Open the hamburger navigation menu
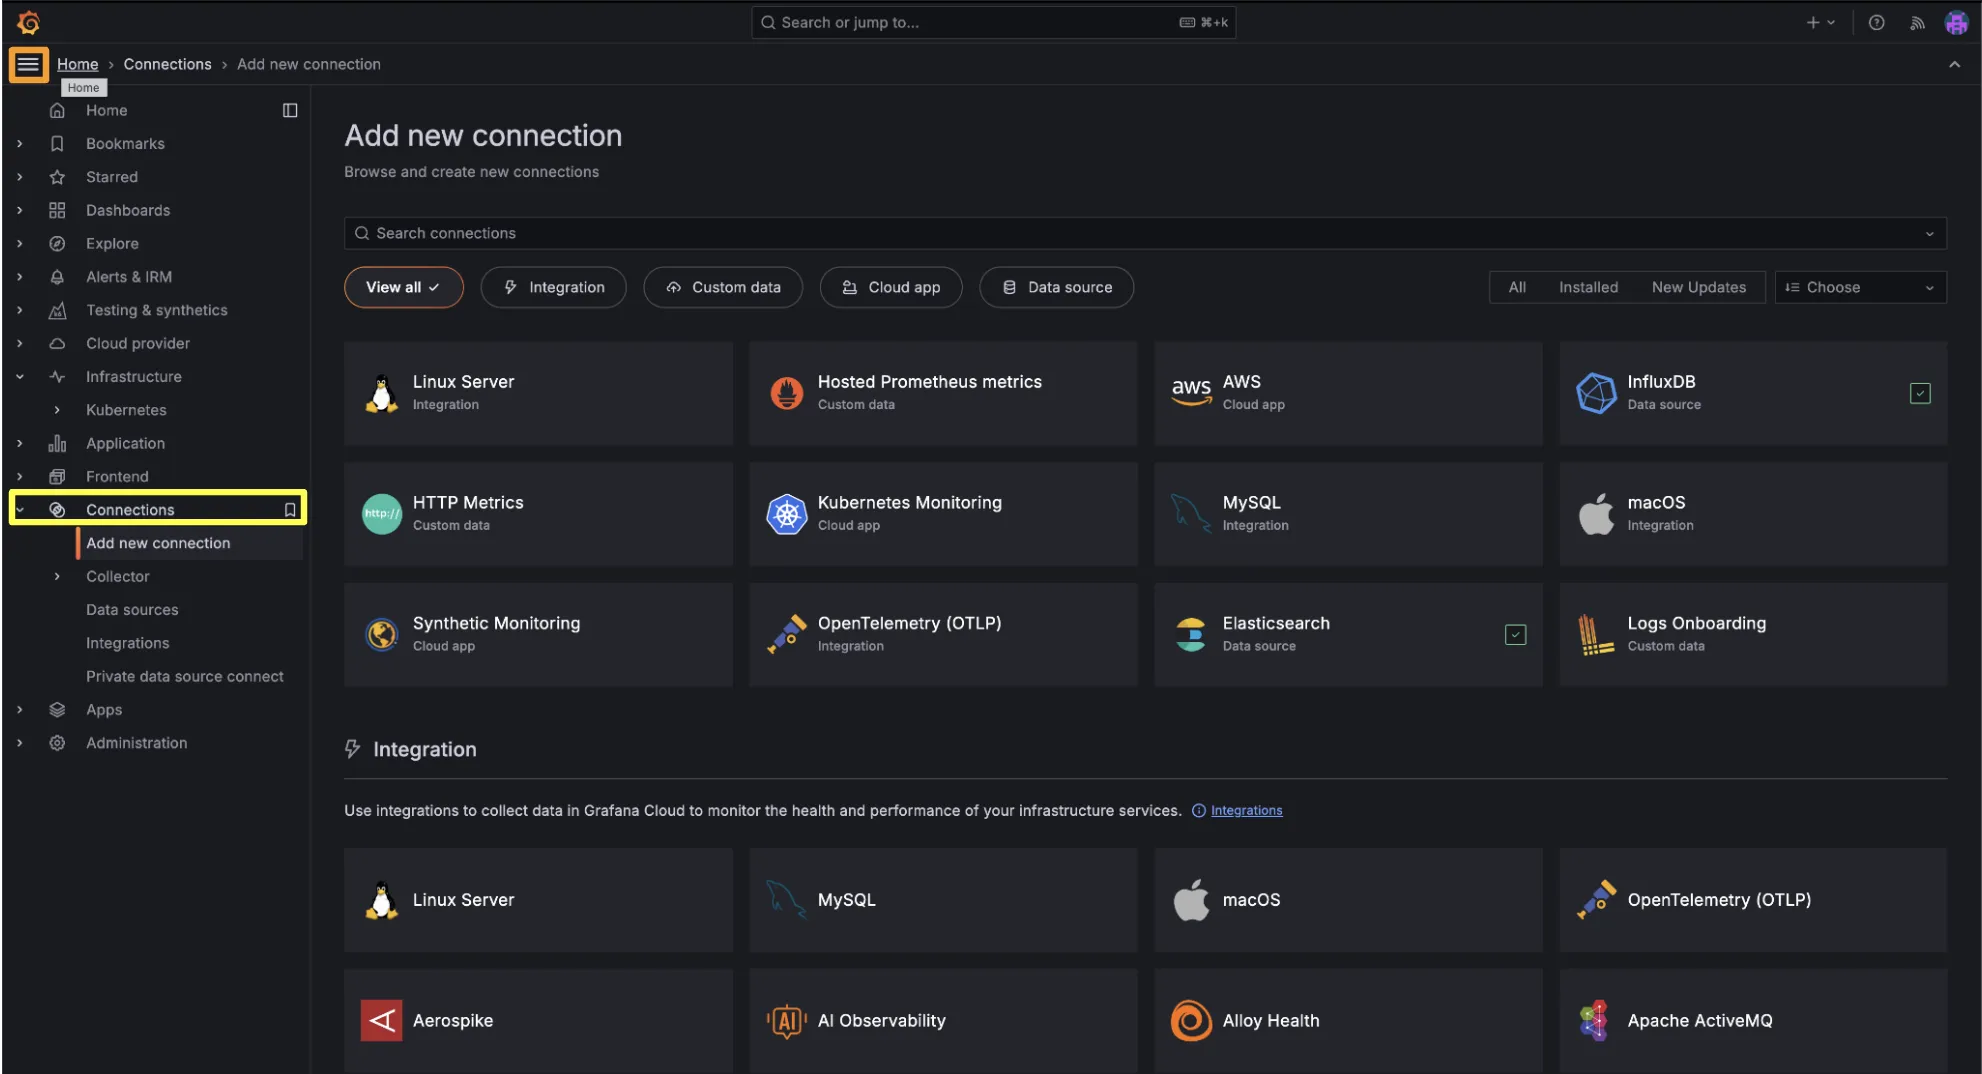 28,64
